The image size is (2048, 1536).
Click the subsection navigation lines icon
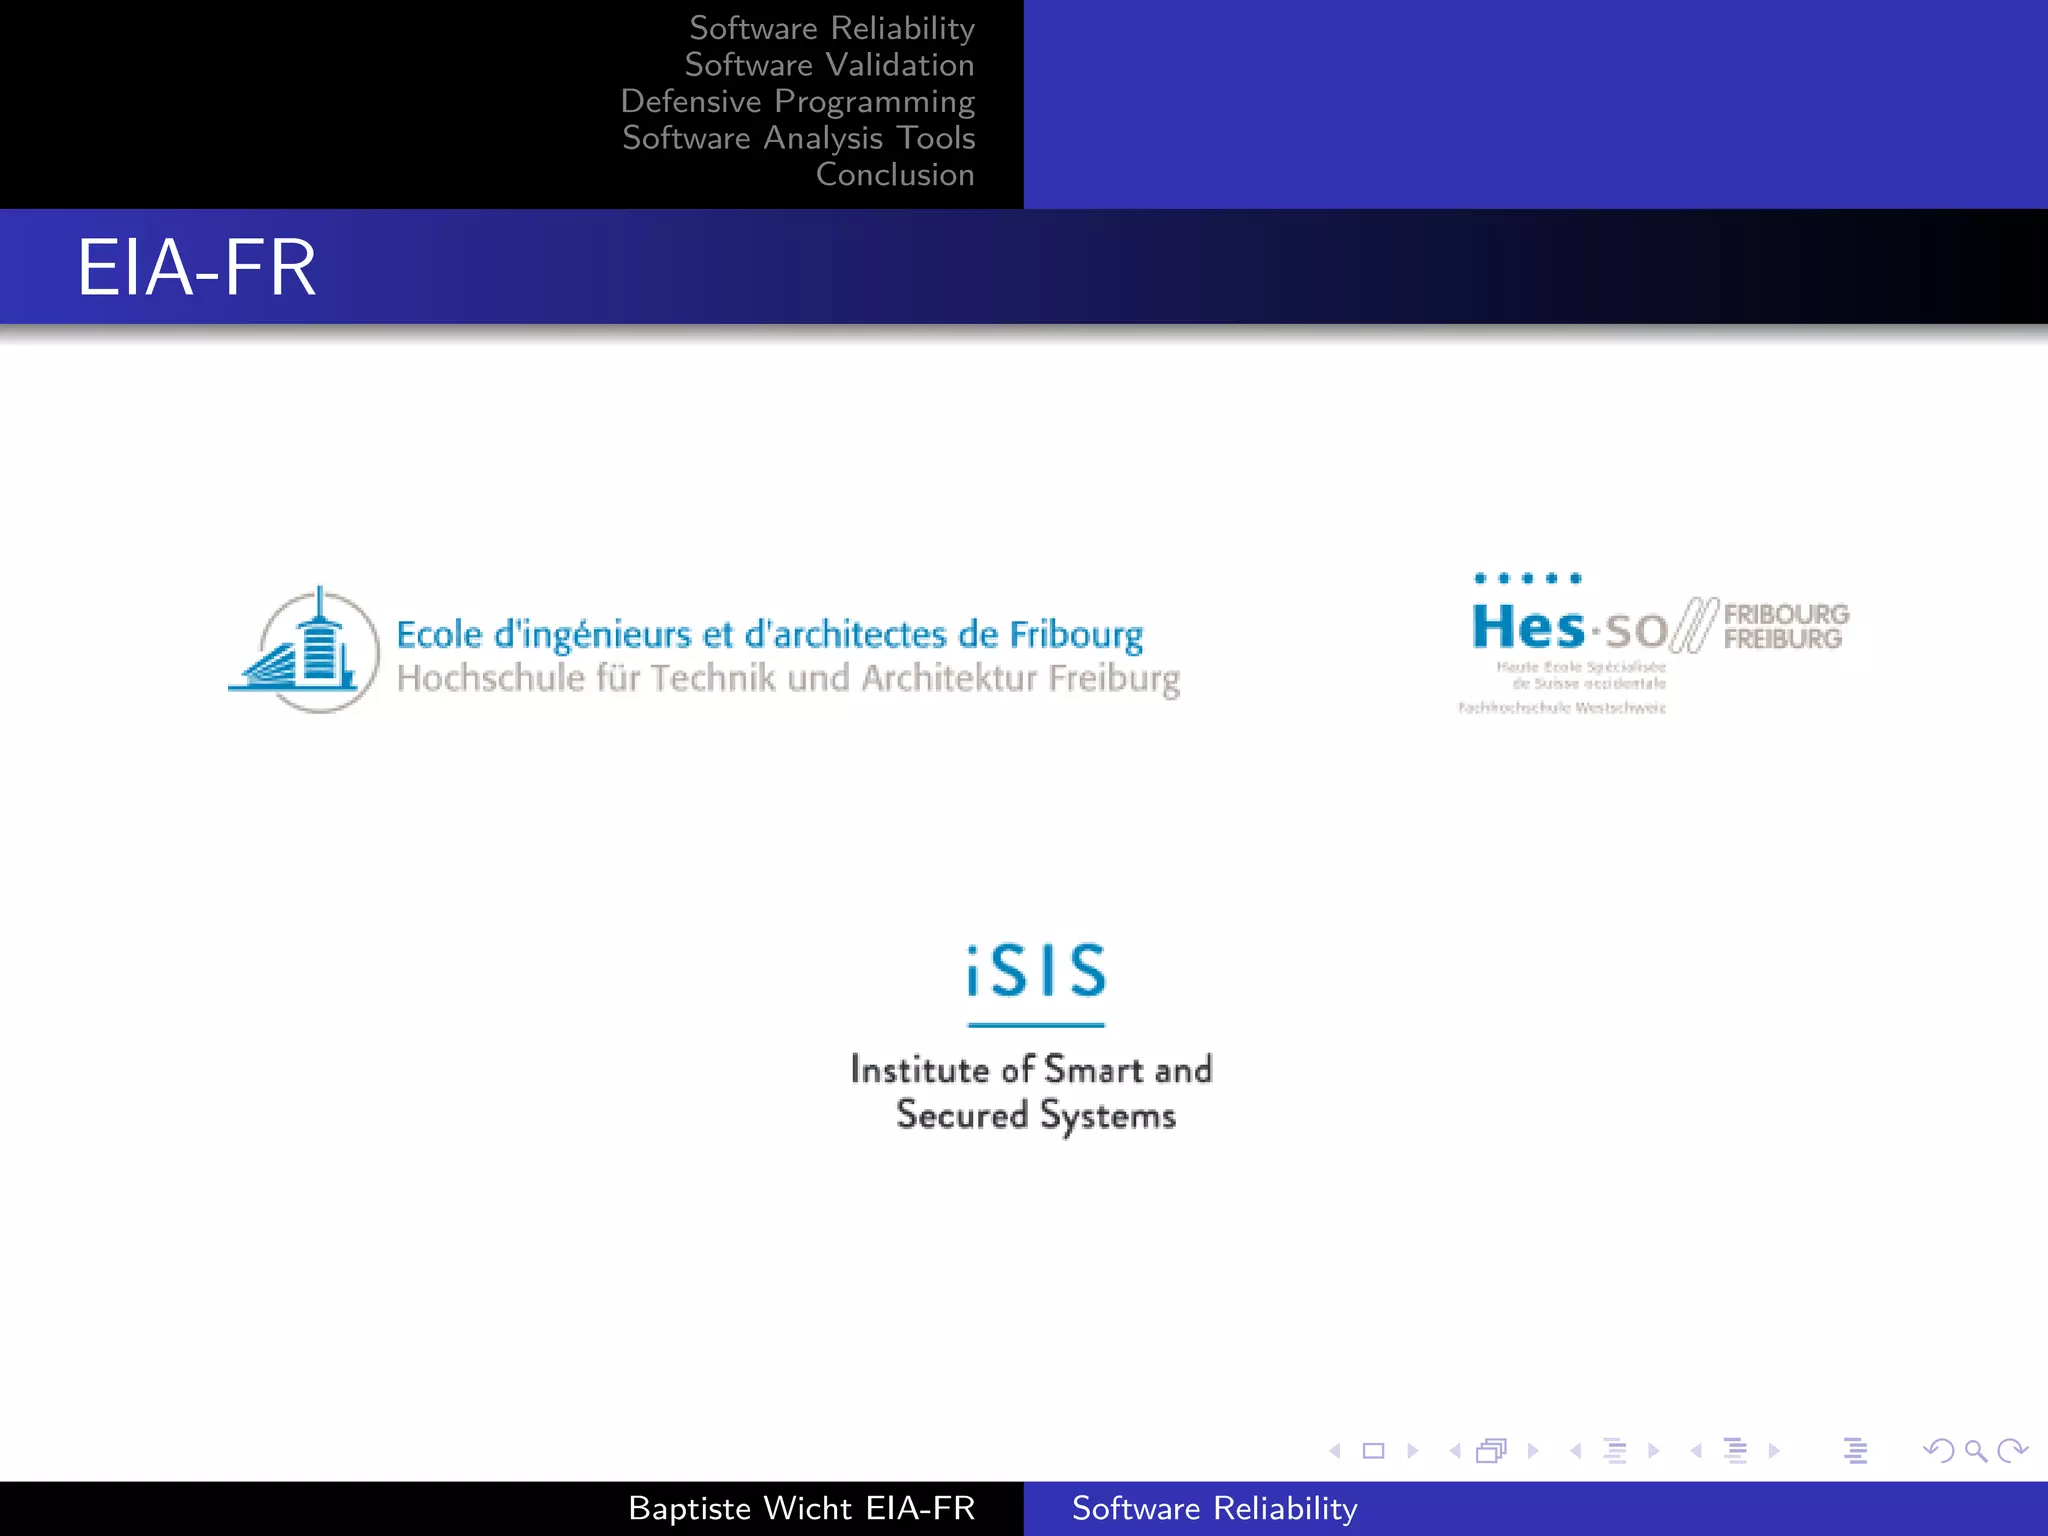pos(1614,1451)
